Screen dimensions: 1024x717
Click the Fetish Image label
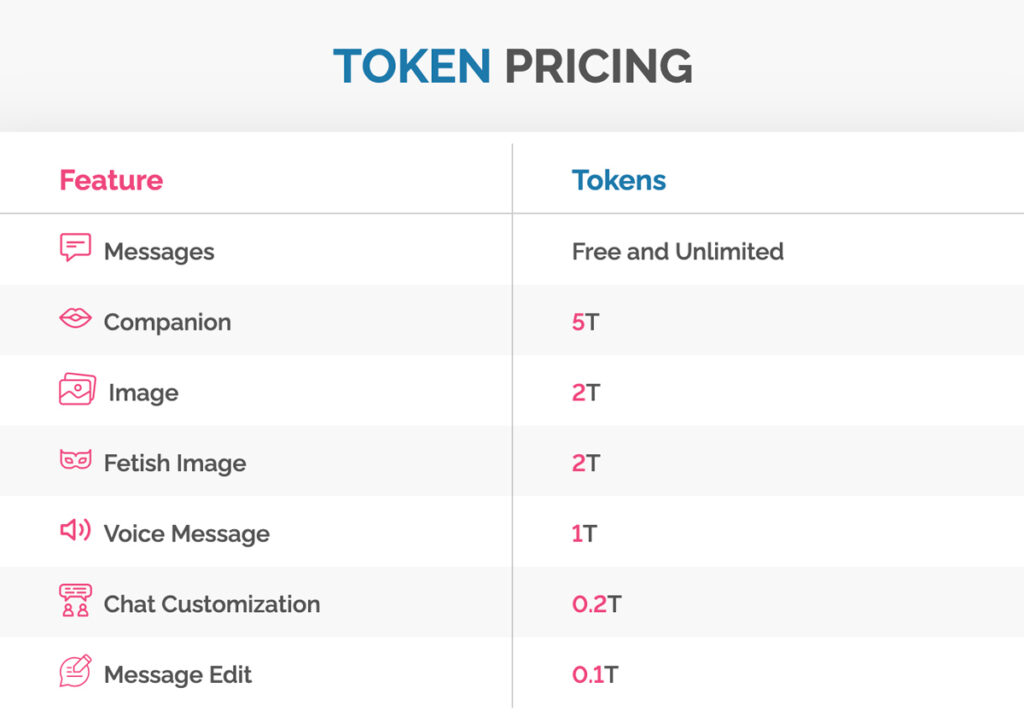coord(175,463)
